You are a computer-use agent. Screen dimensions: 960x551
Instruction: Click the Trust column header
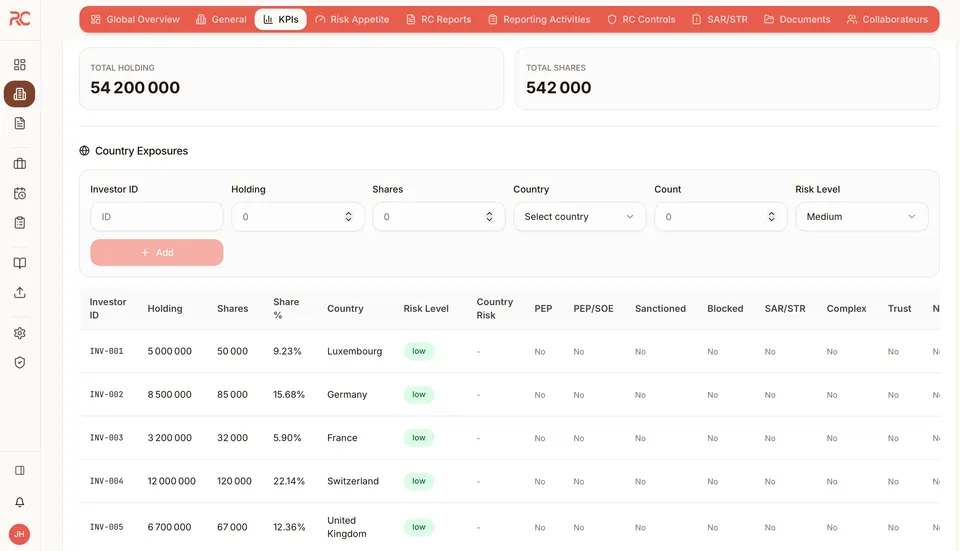899,309
